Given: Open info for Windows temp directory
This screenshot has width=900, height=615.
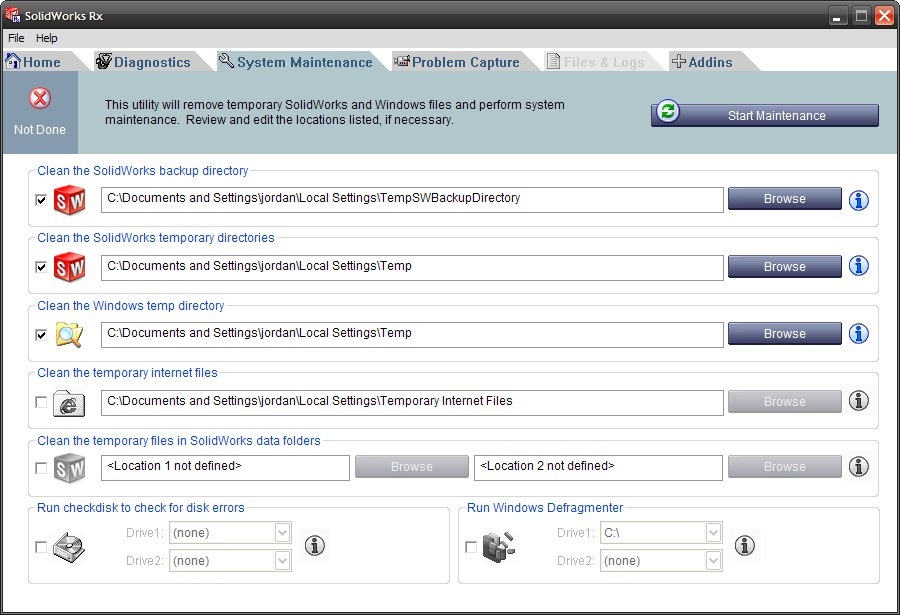Looking at the screenshot, I should coord(859,334).
